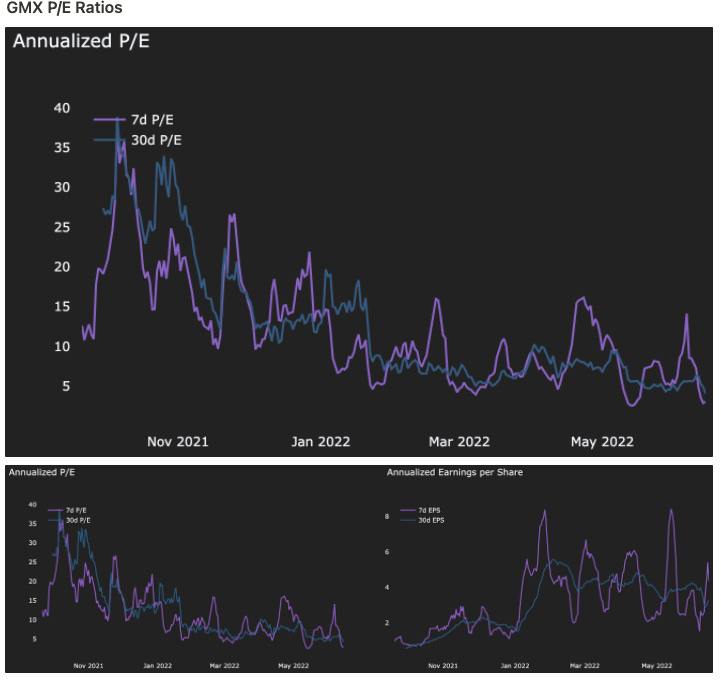The height and width of the screenshot is (680, 721).
Task: Toggle 7d P/E legend in small P/E chart
Action: coord(68,510)
